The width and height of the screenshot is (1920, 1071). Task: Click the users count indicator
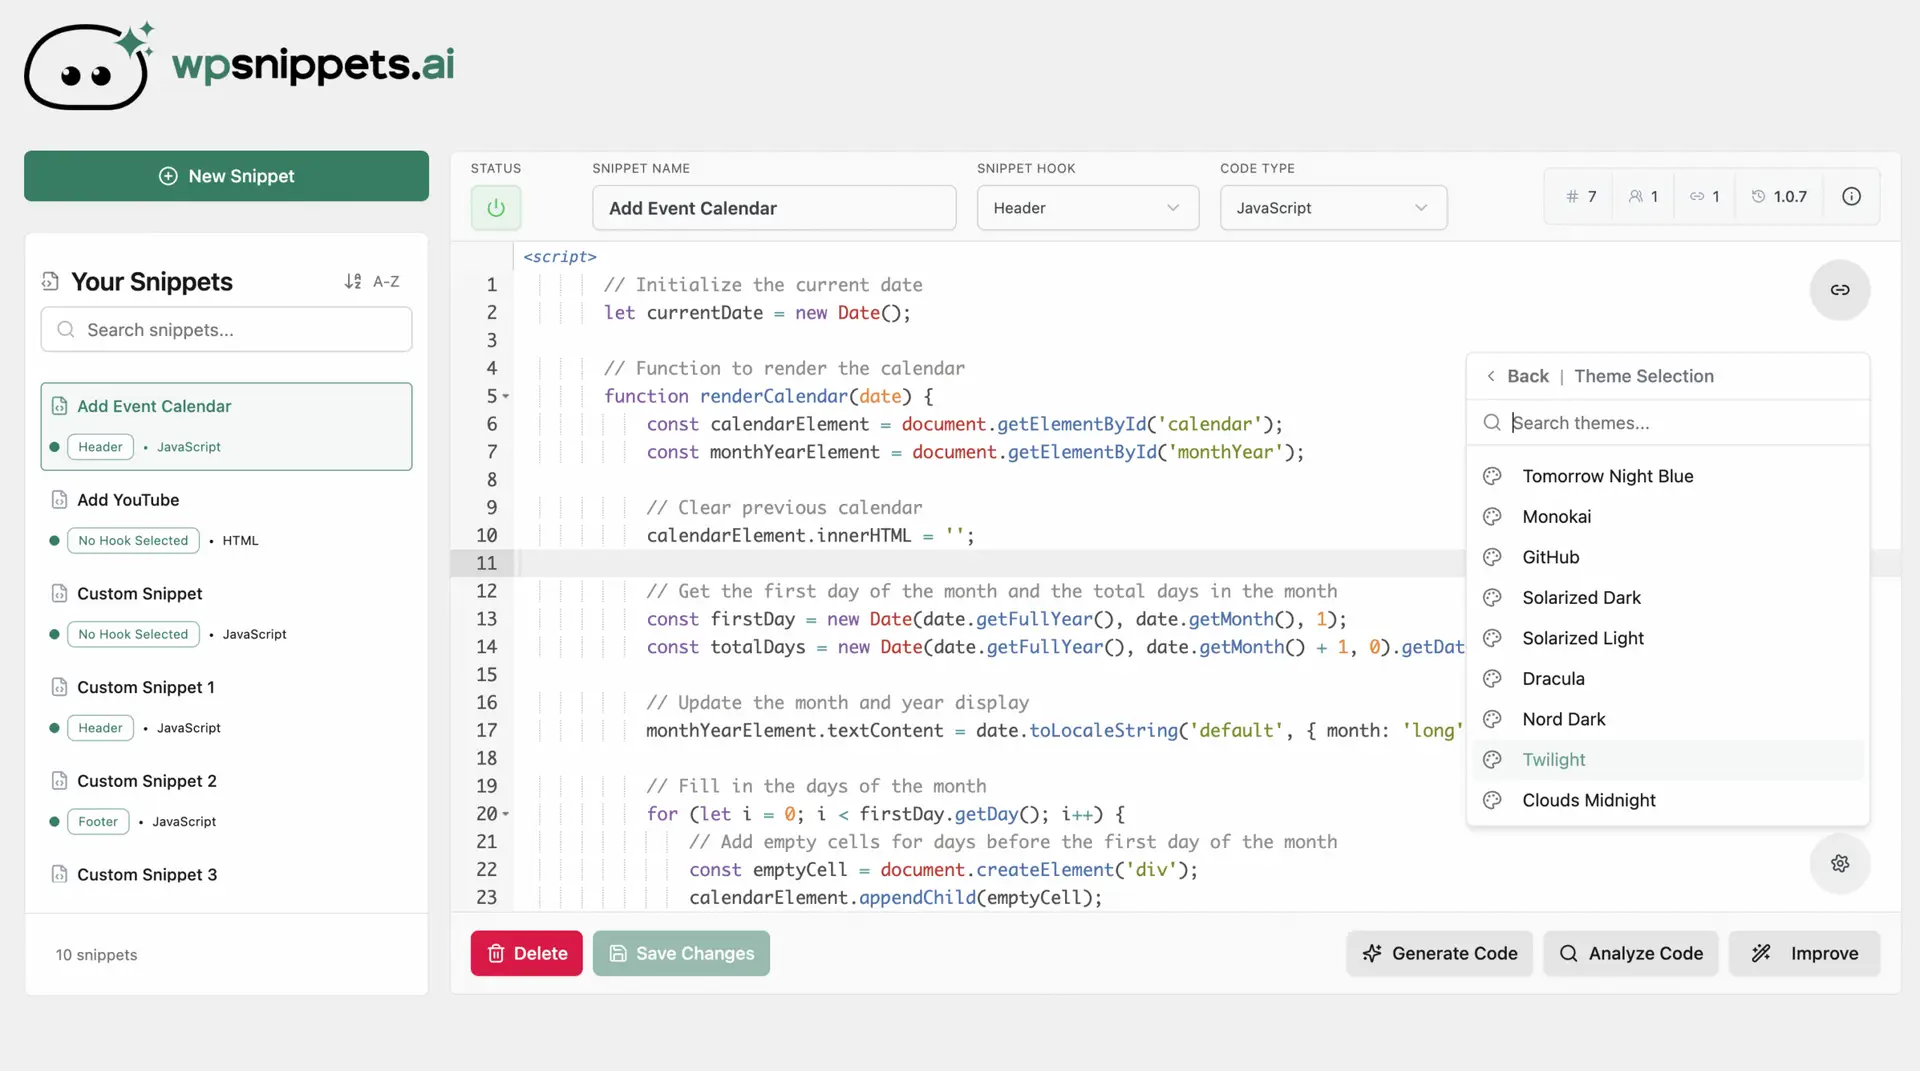(x=1643, y=196)
